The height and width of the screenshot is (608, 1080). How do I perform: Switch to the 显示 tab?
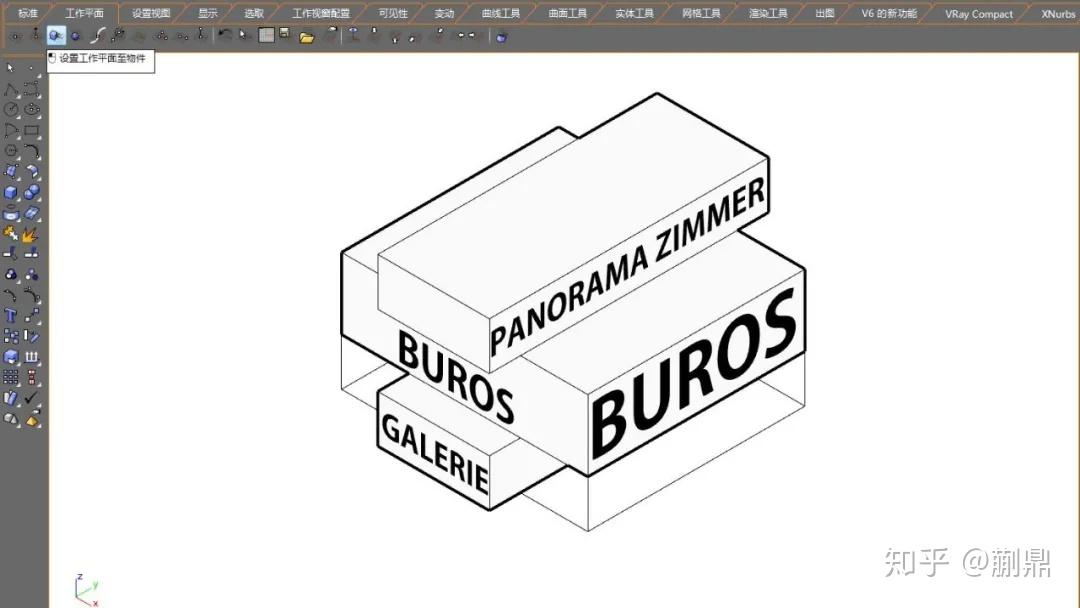[x=207, y=13]
